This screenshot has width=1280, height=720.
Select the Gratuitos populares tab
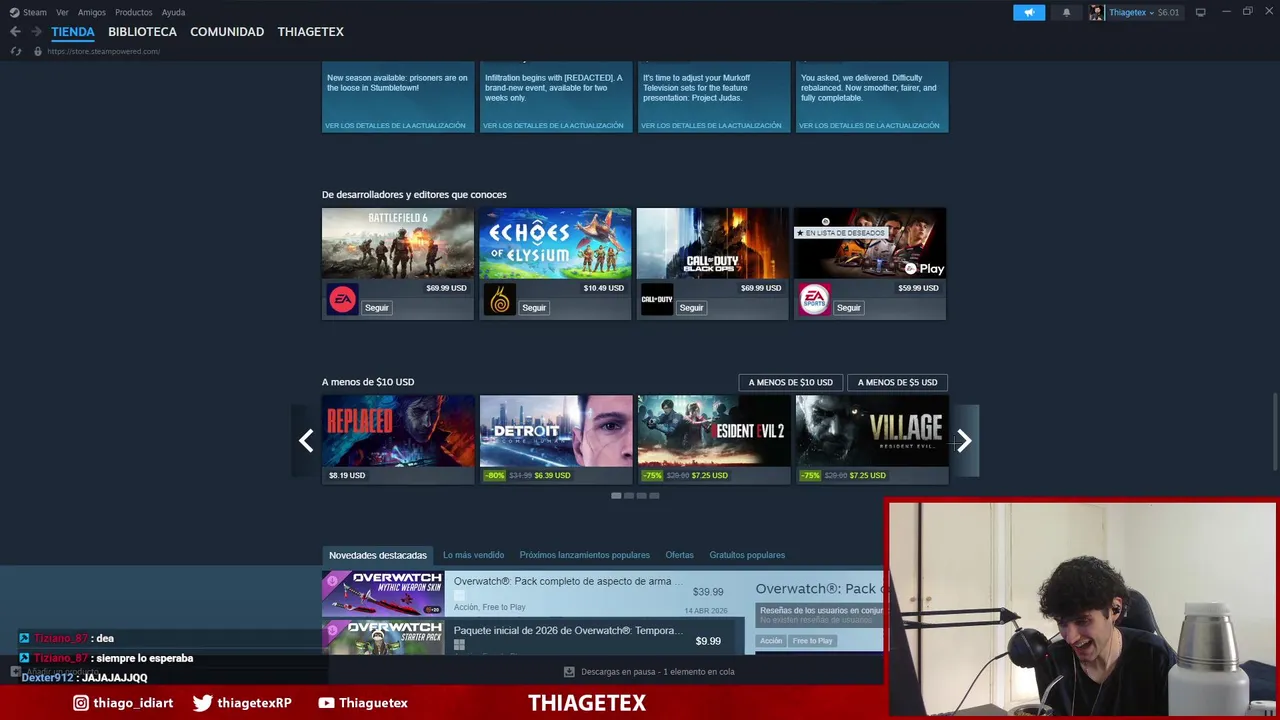pos(747,555)
